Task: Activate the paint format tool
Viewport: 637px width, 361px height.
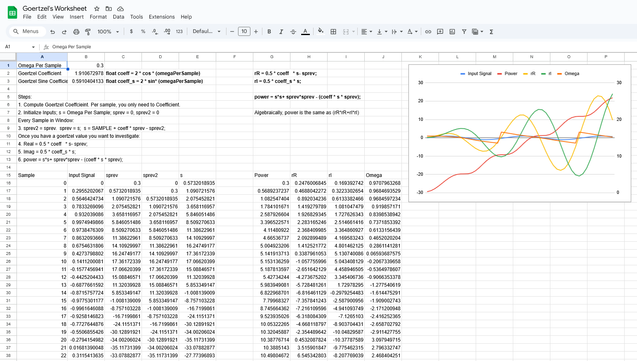Action: [88, 32]
